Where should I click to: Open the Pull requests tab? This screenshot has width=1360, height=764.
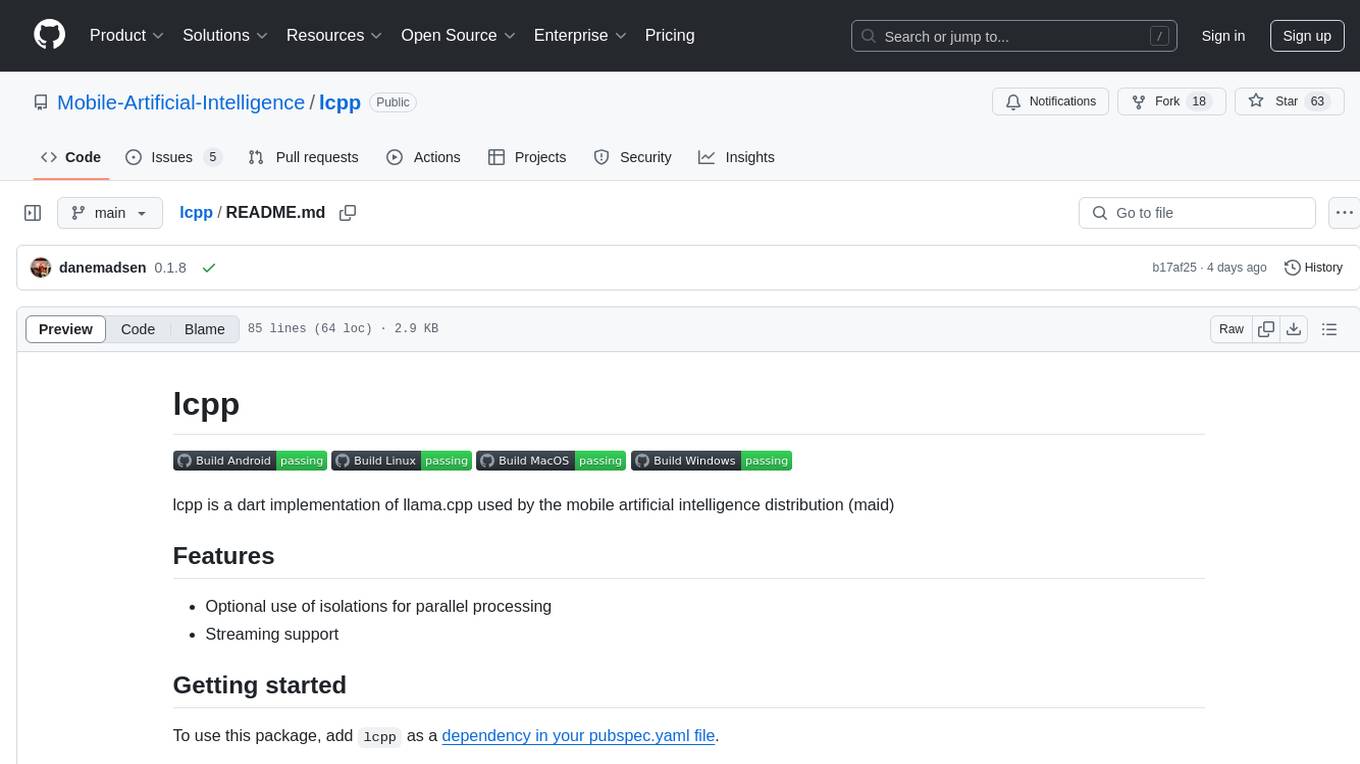(303, 157)
